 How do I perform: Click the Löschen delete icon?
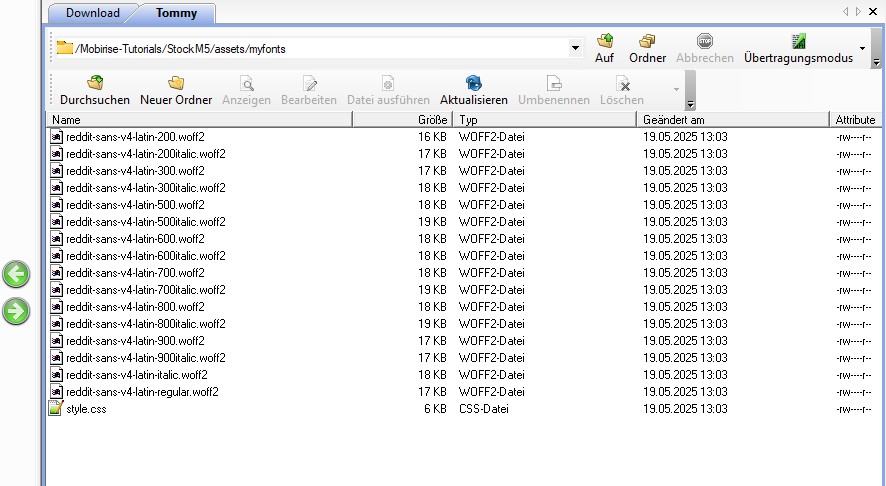pyautogui.click(x=622, y=84)
